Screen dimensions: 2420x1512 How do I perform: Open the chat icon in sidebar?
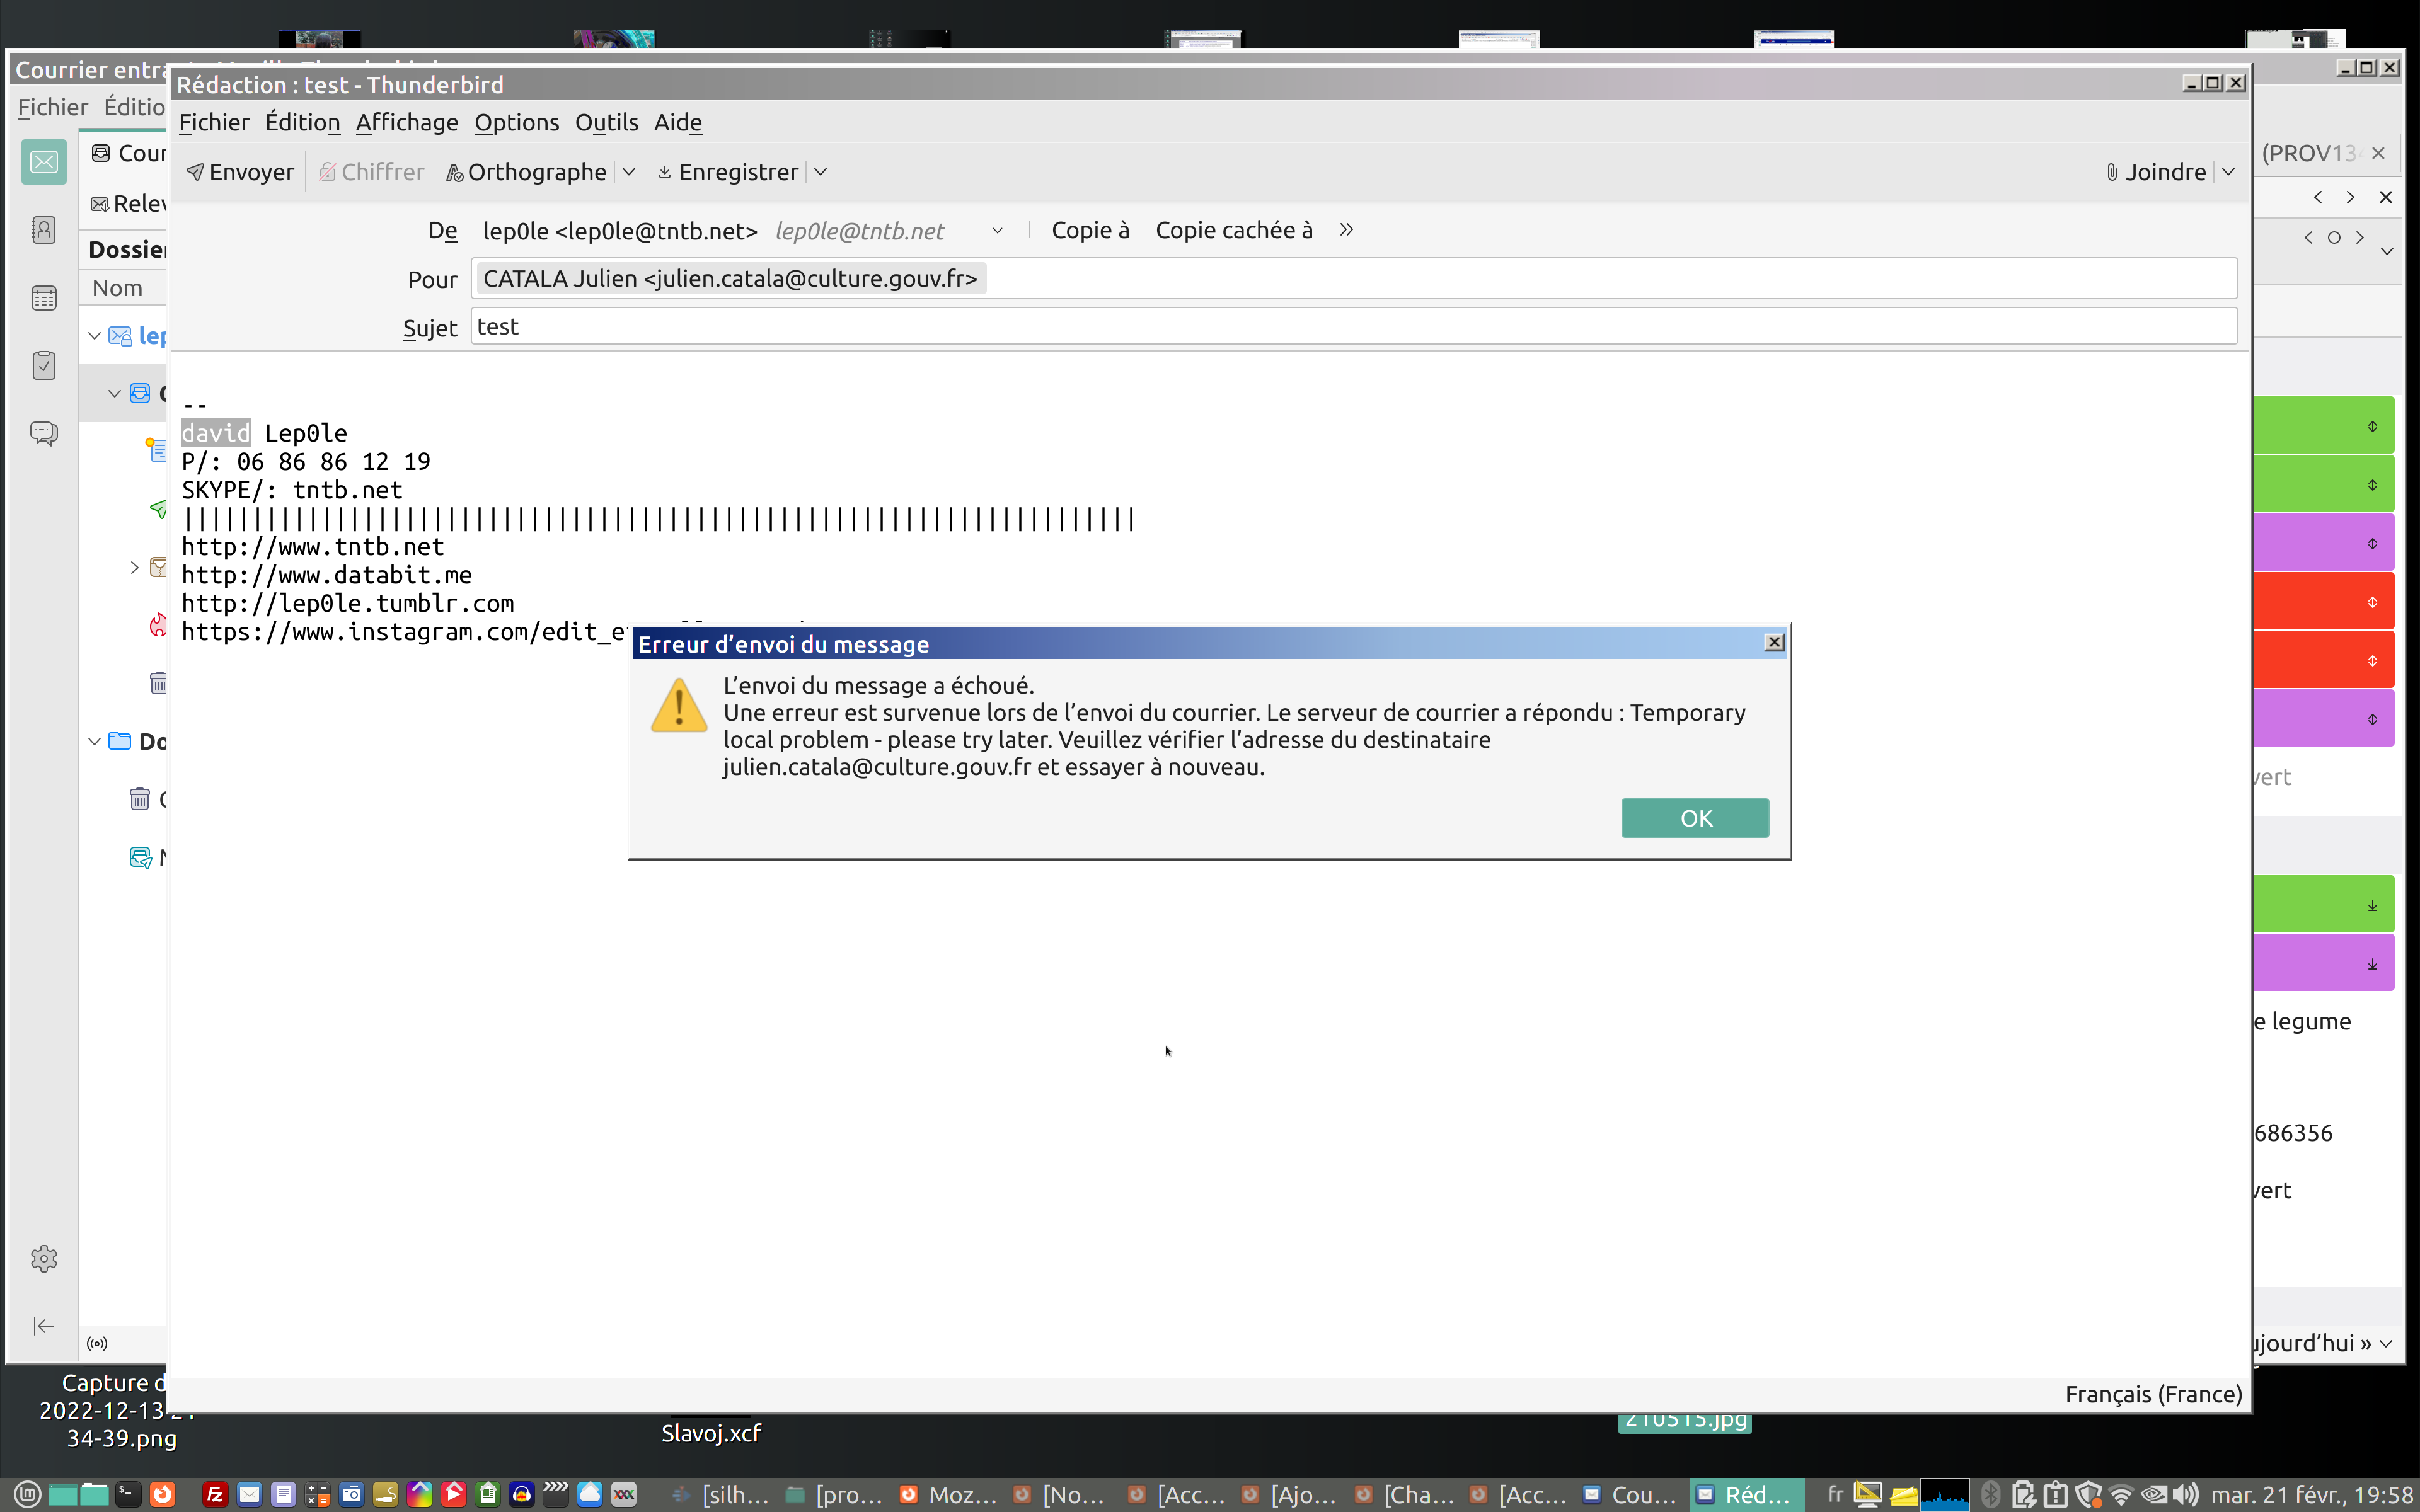tap(44, 433)
